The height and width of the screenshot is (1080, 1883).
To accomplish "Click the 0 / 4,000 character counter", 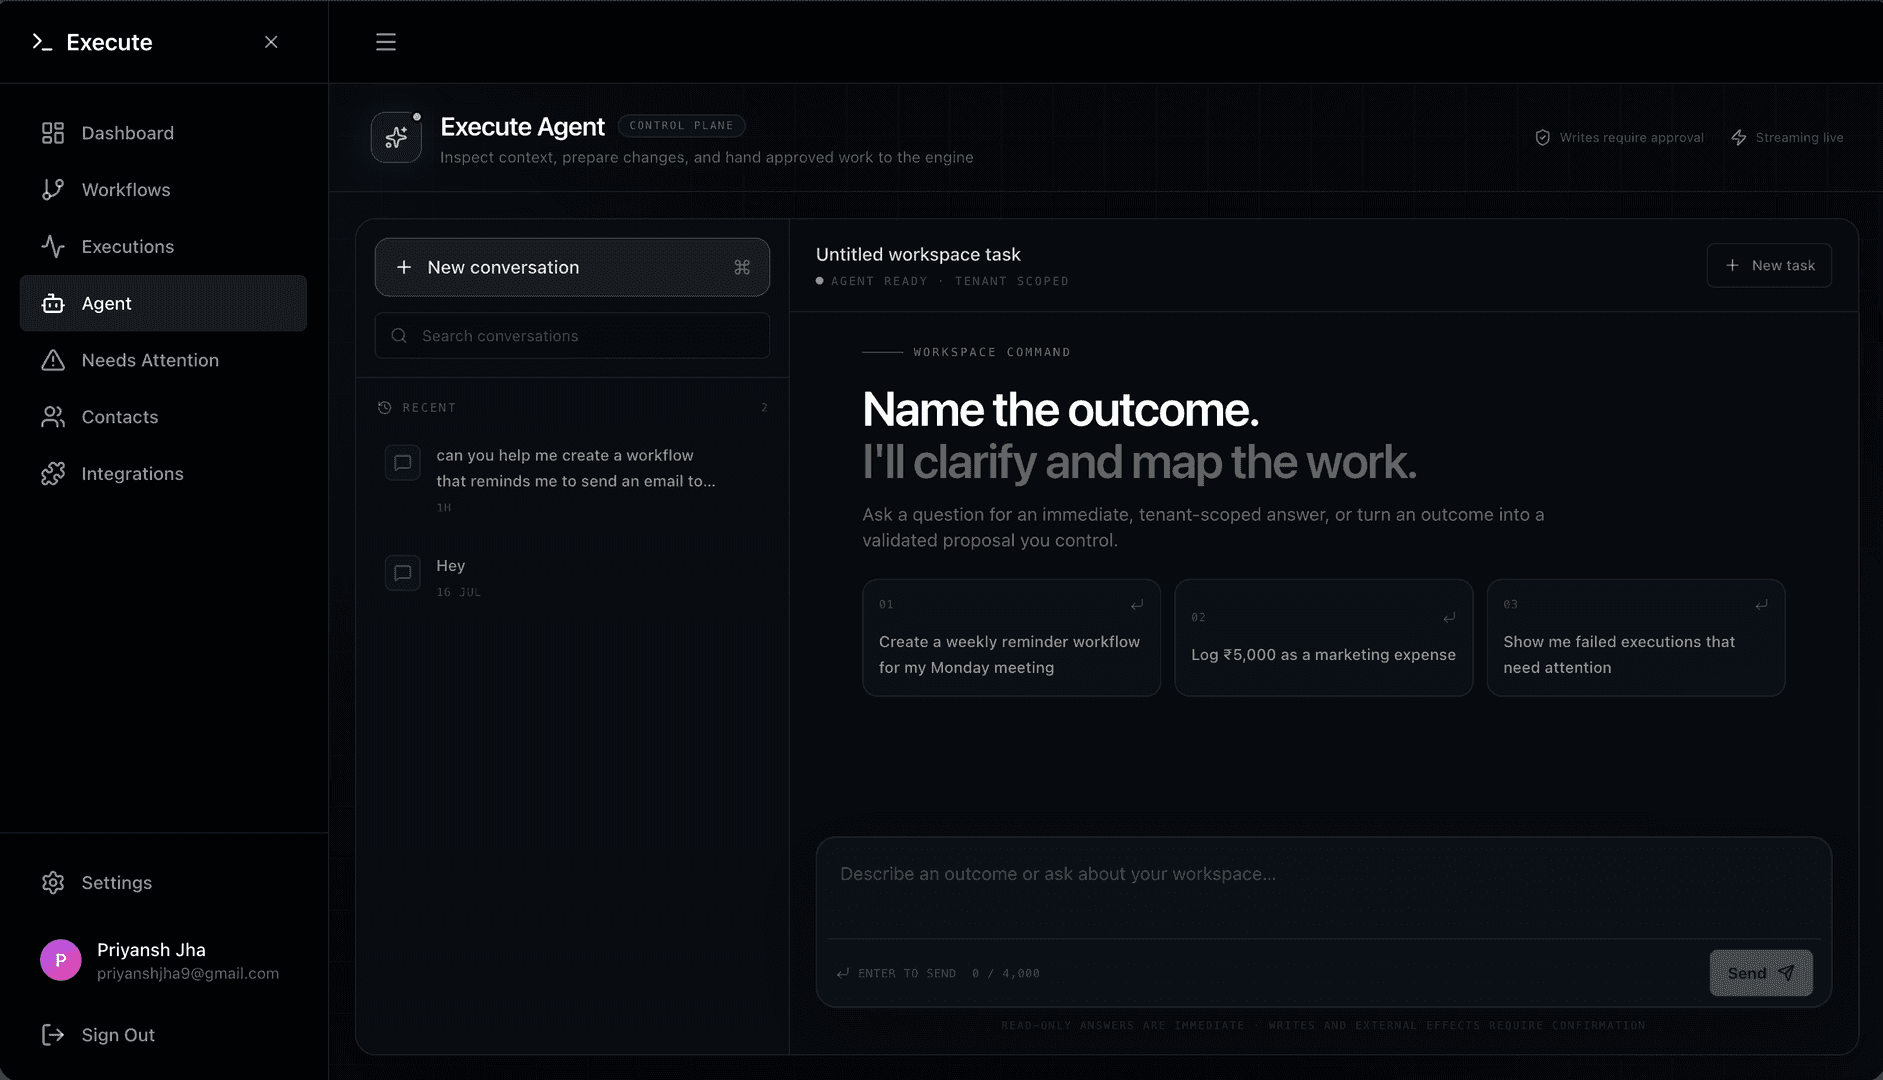I will 1006,974.
